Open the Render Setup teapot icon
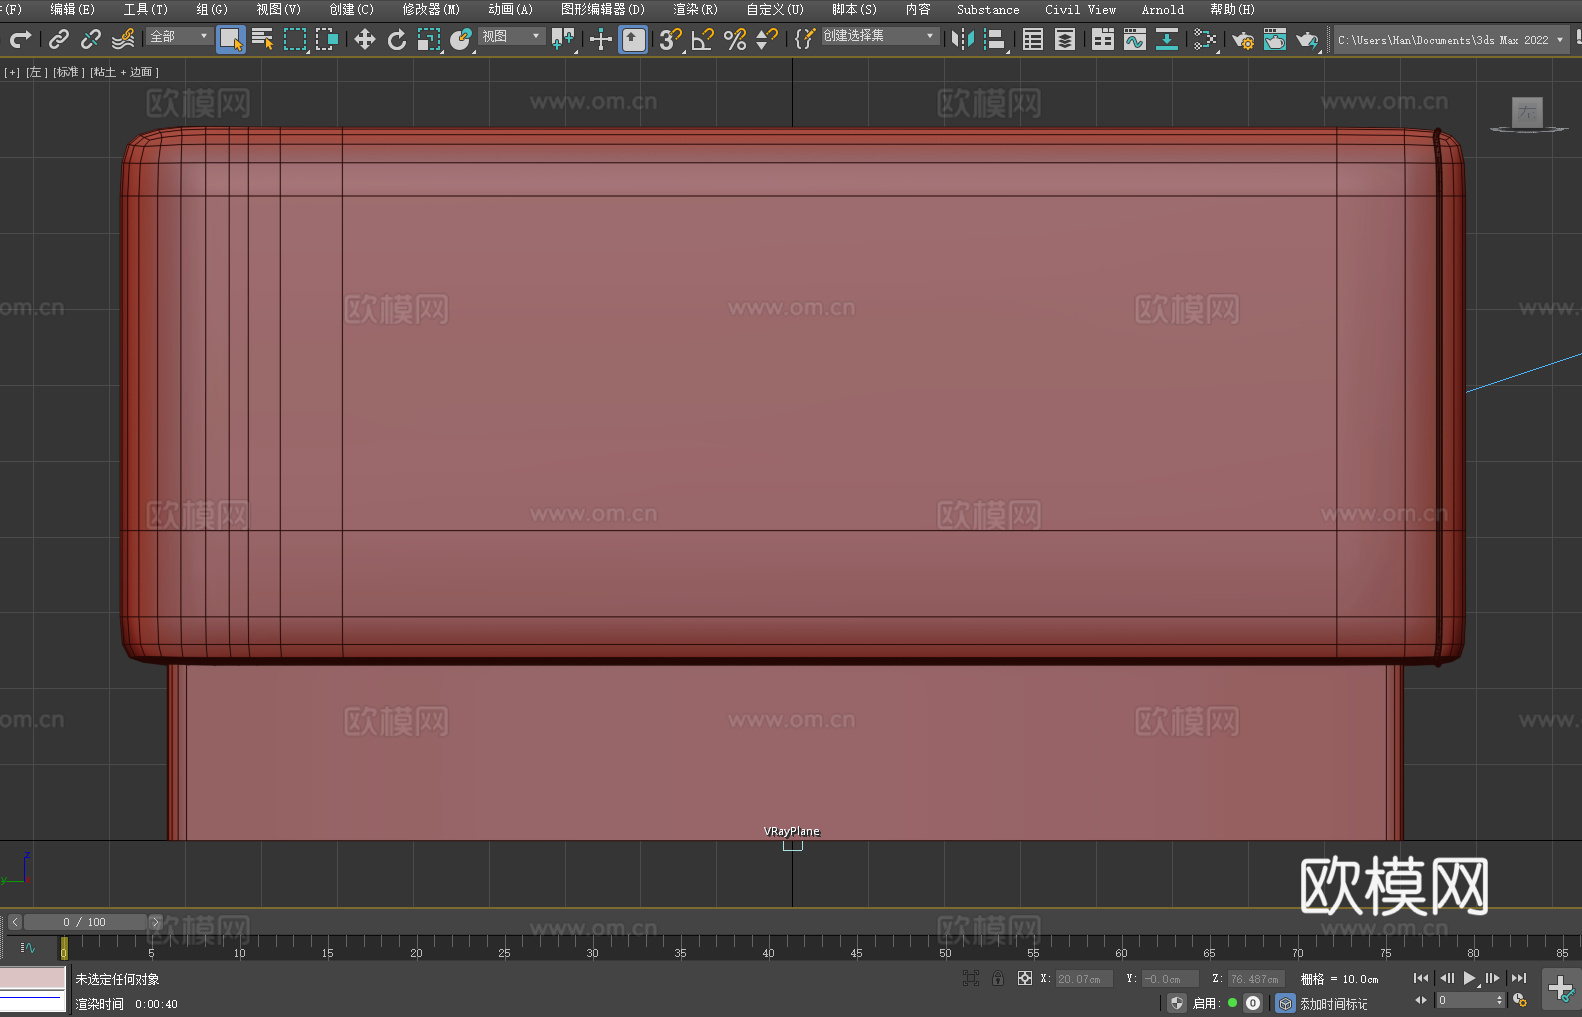 (x=1243, y=39)
